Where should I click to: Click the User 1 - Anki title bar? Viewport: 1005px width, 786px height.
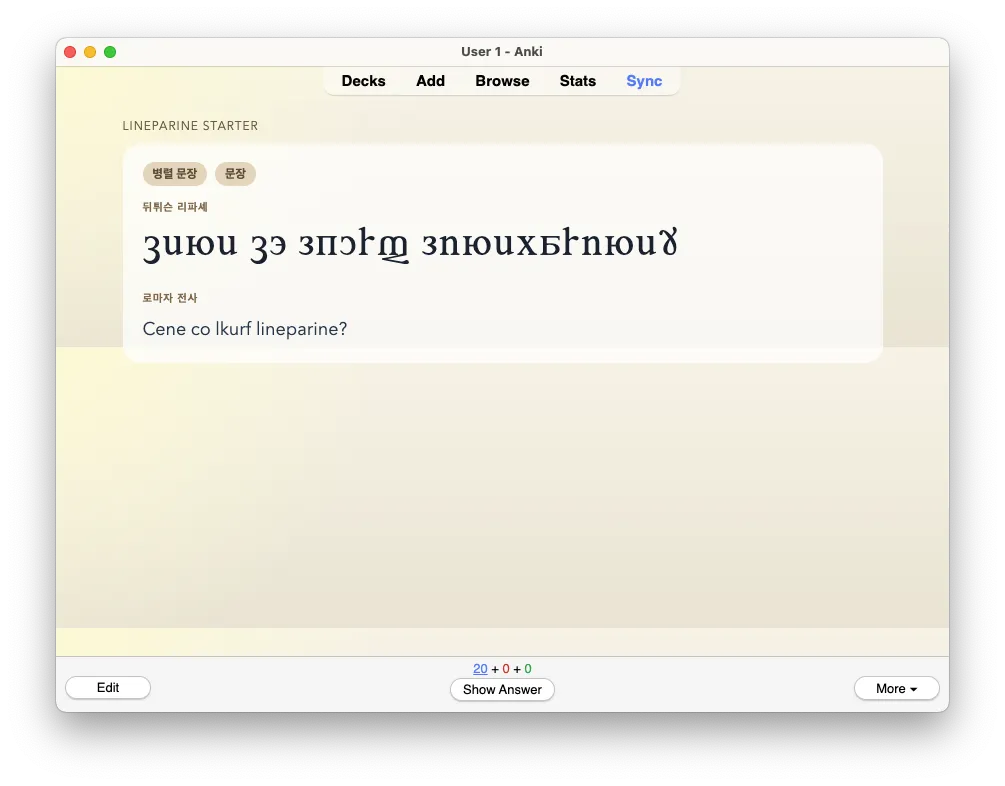click(502, 51)
